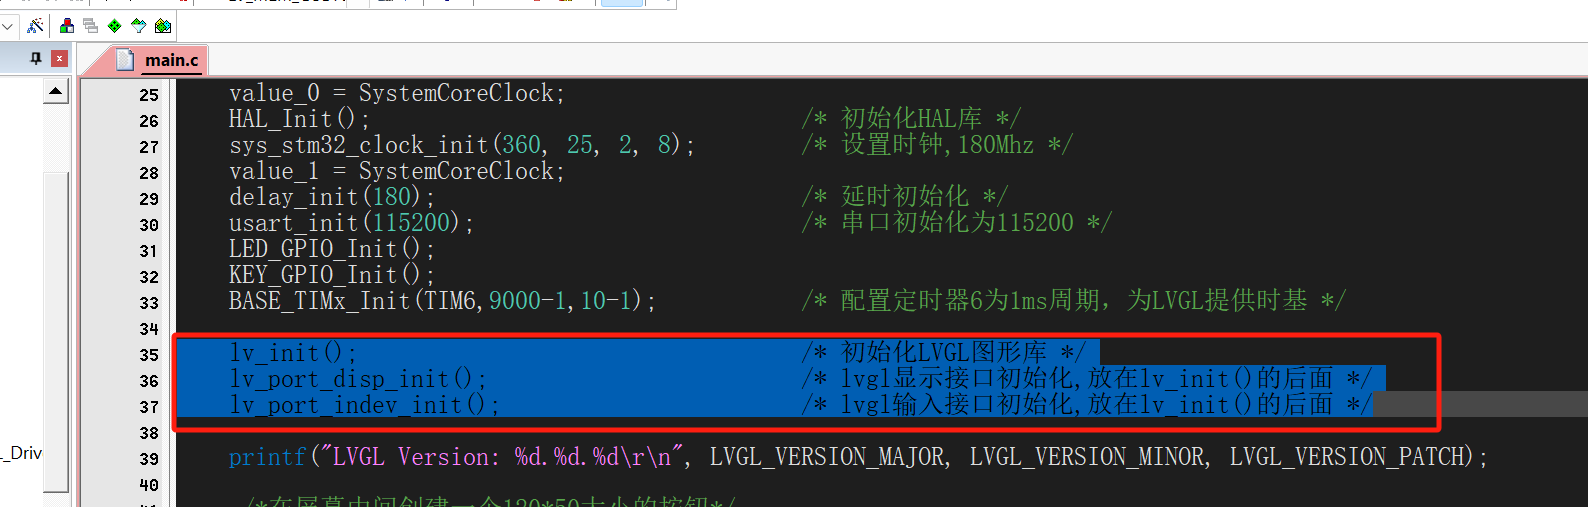The image size is (1588, 507).
Task: Click sys_stm32_clock_init on line 27
Action: (358, 145)
